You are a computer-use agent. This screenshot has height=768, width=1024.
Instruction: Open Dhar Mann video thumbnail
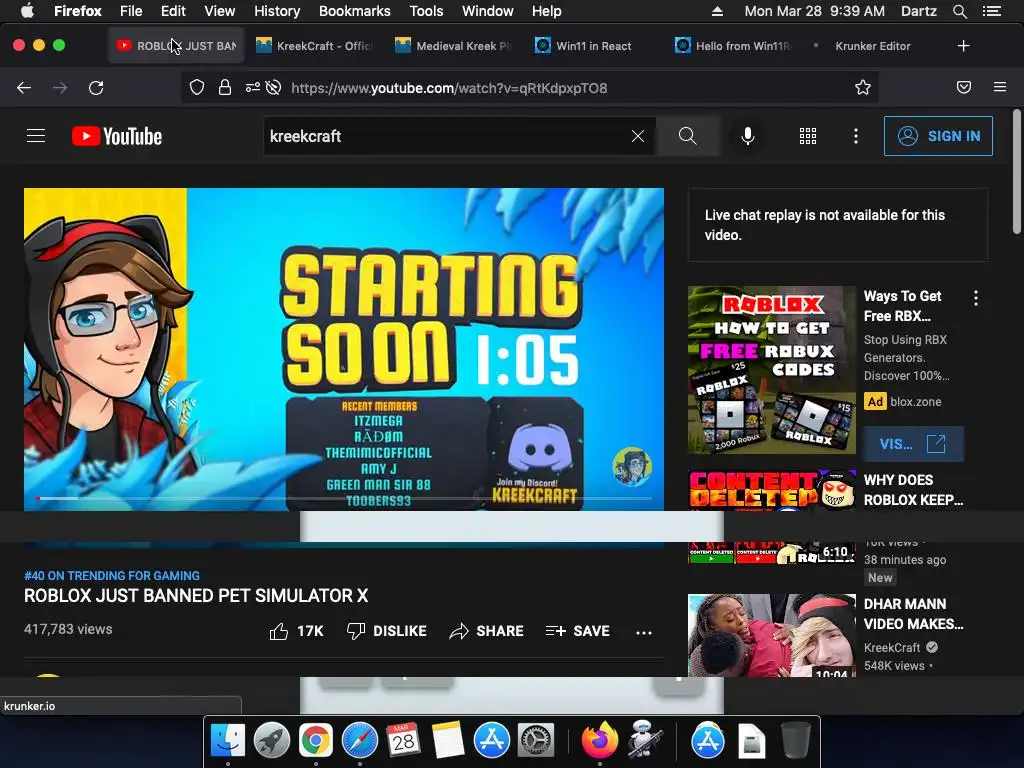pos(771,635)
